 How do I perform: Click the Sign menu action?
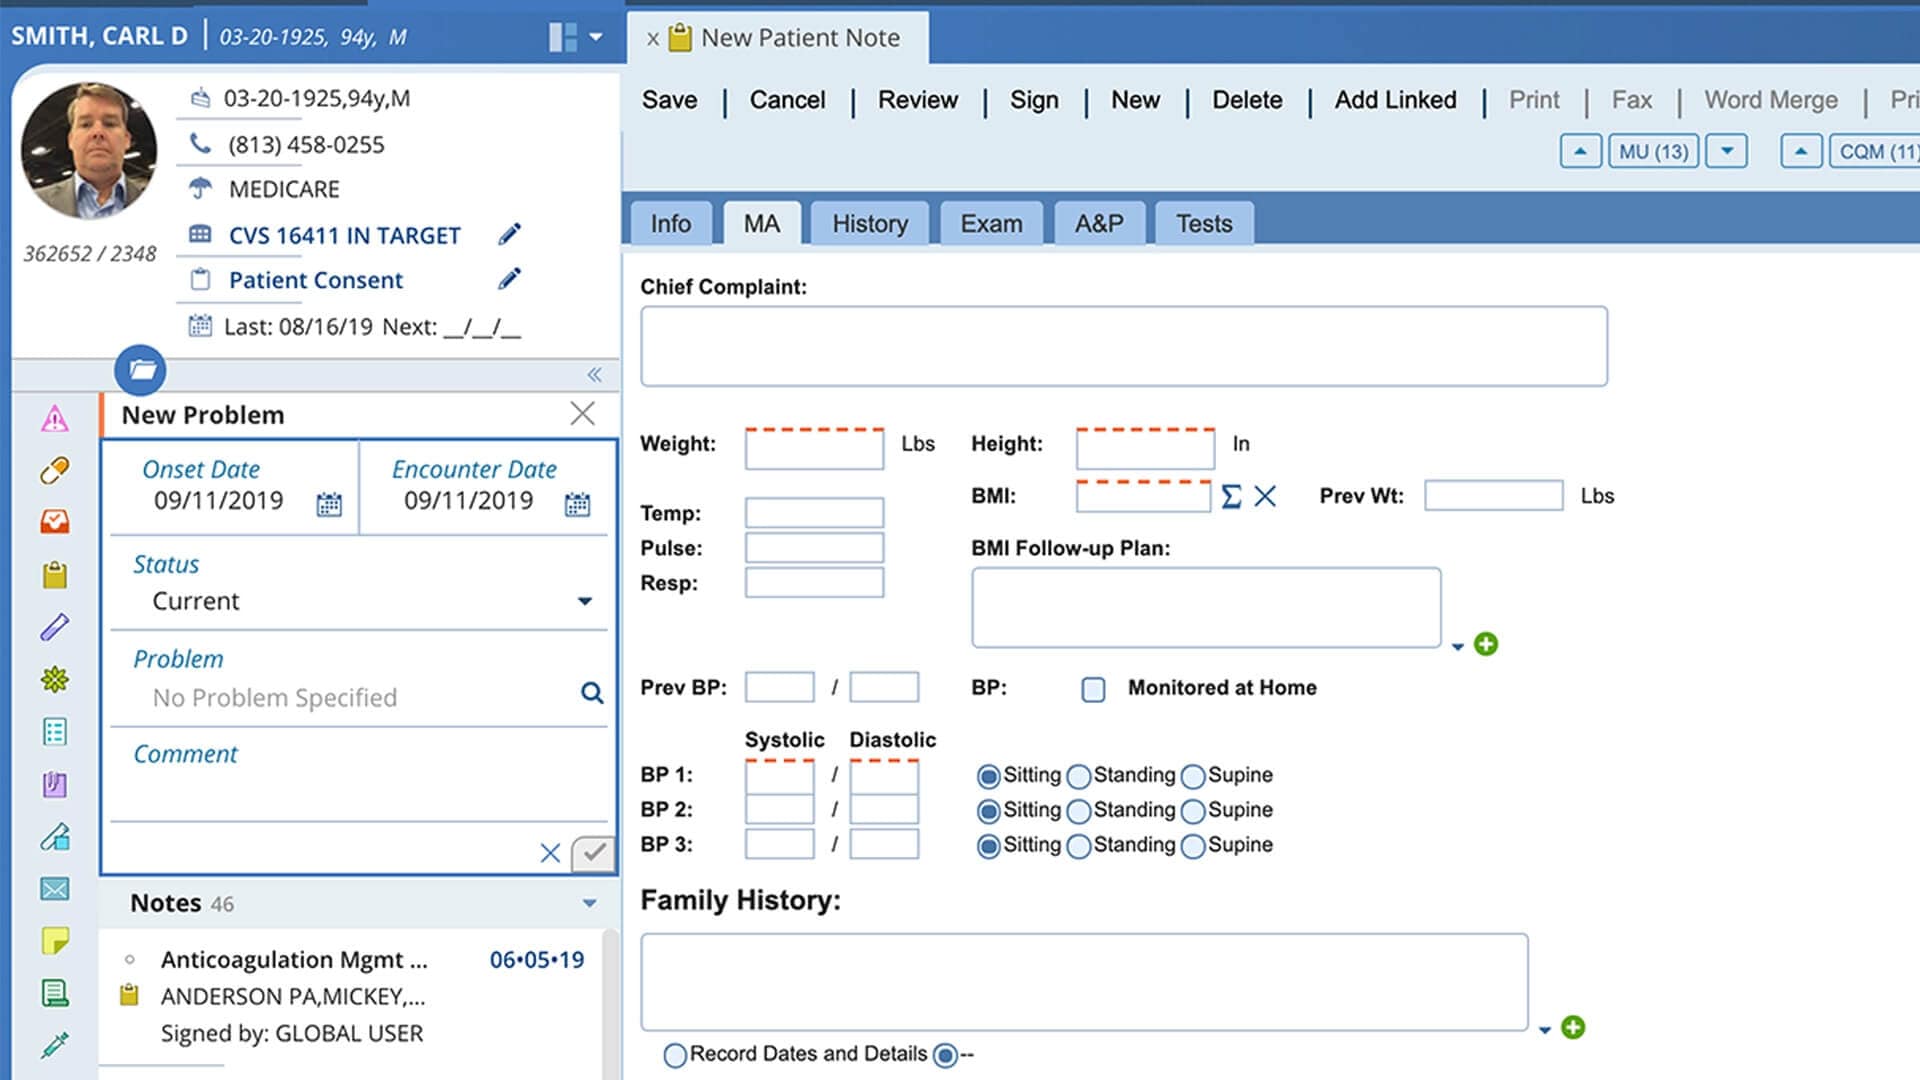[x=1034, y=100]
